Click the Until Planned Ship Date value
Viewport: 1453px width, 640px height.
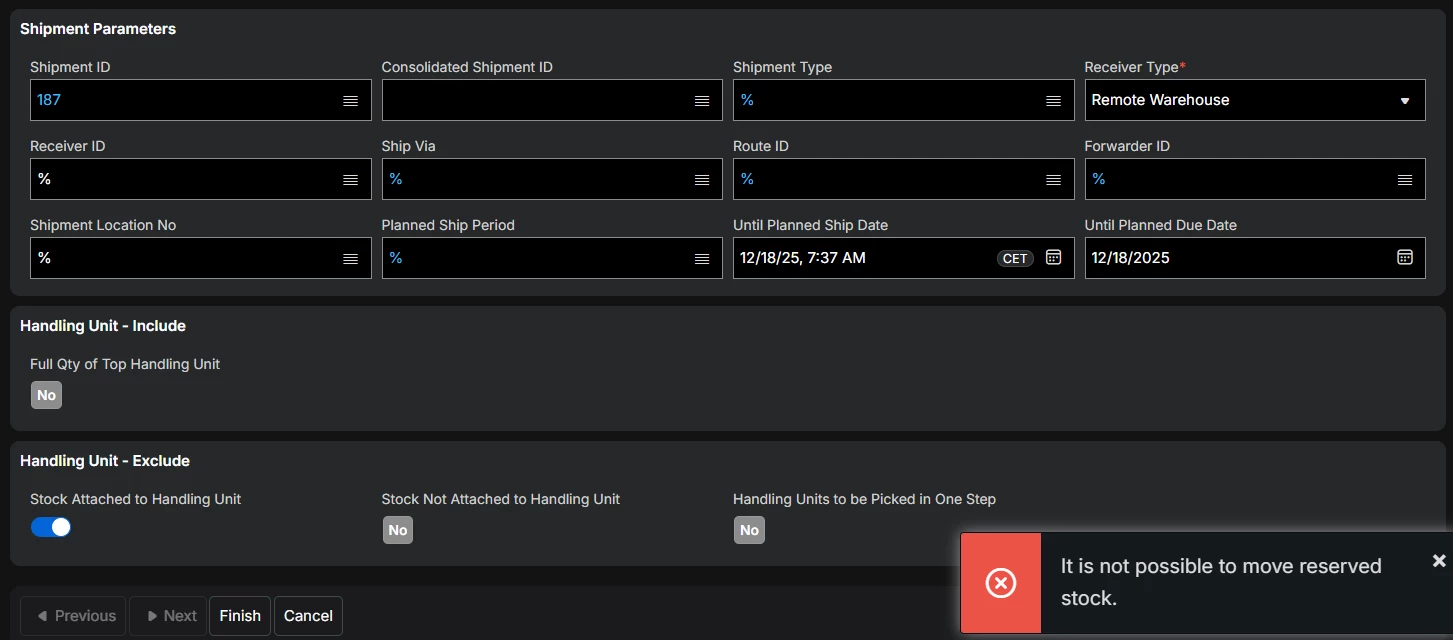pos(803,258)
